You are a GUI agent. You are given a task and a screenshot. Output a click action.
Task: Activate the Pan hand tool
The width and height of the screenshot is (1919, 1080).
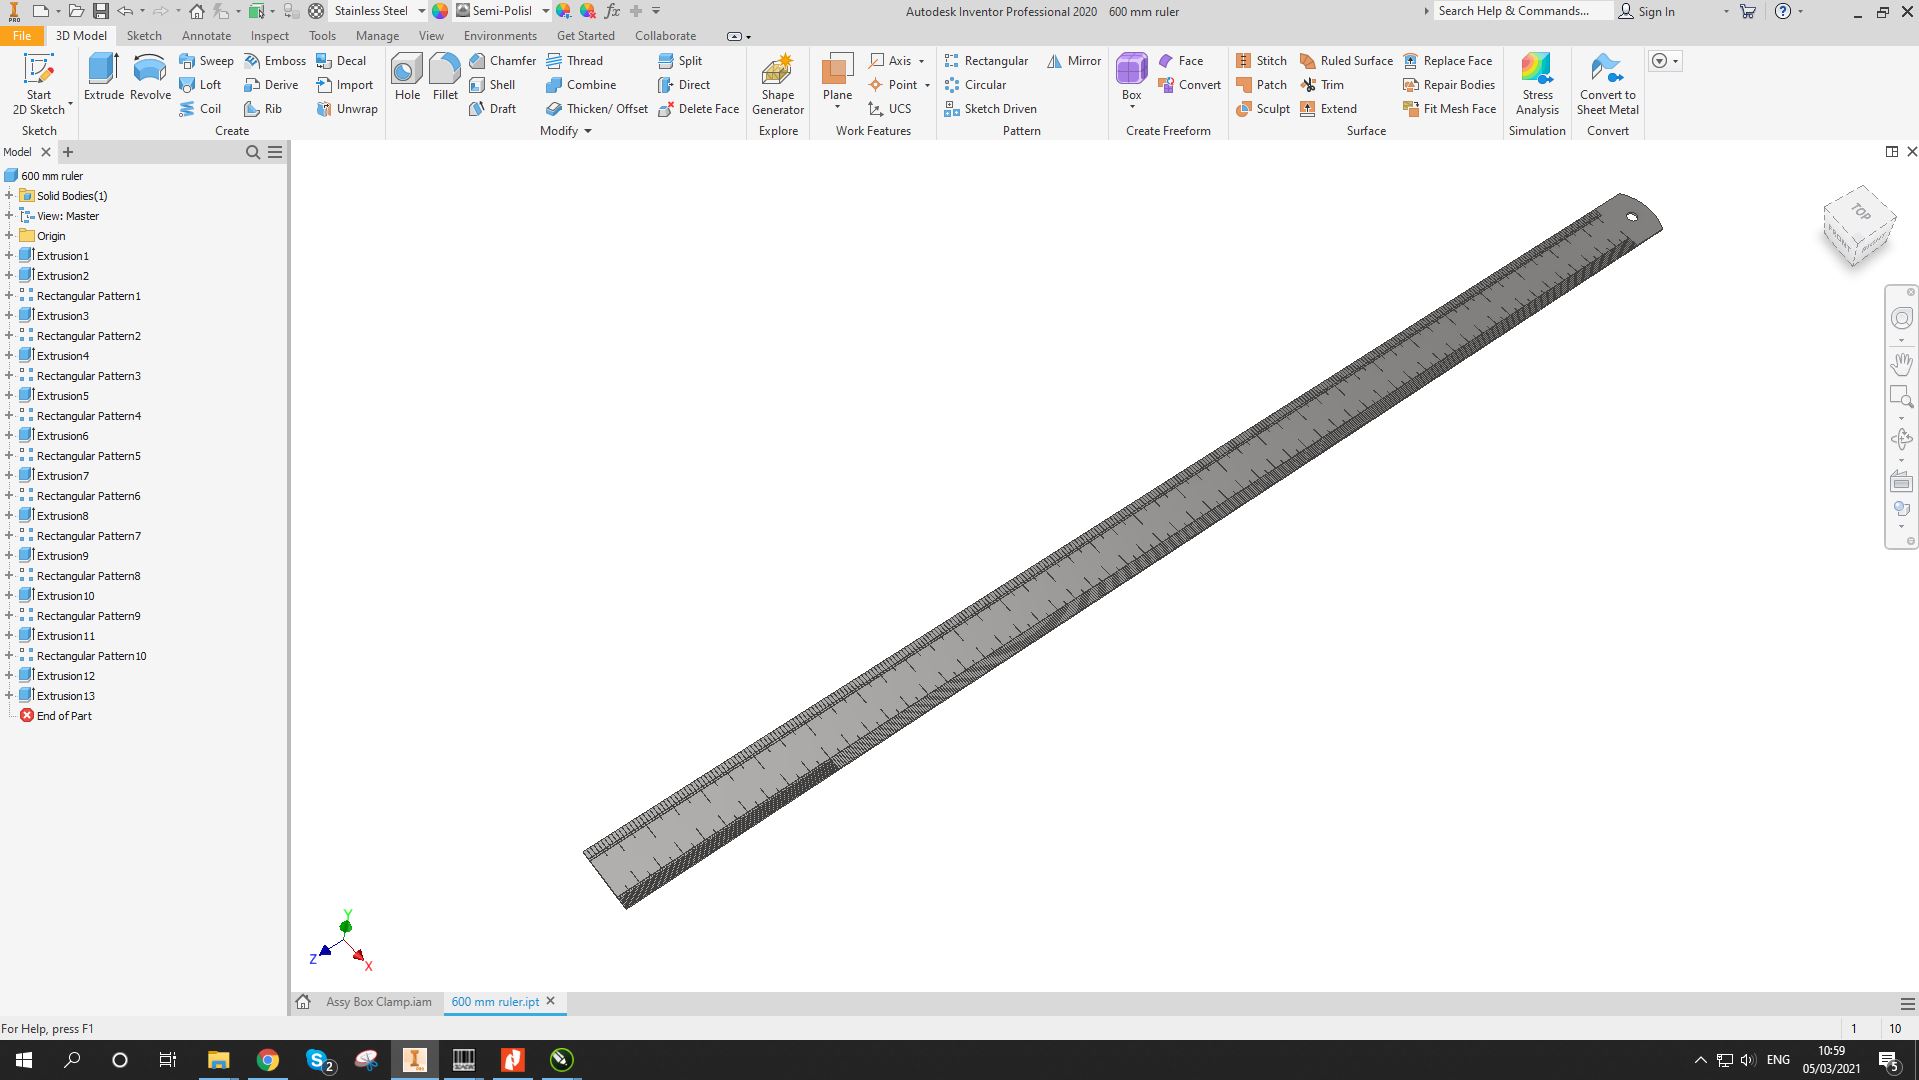[1901, 363]
